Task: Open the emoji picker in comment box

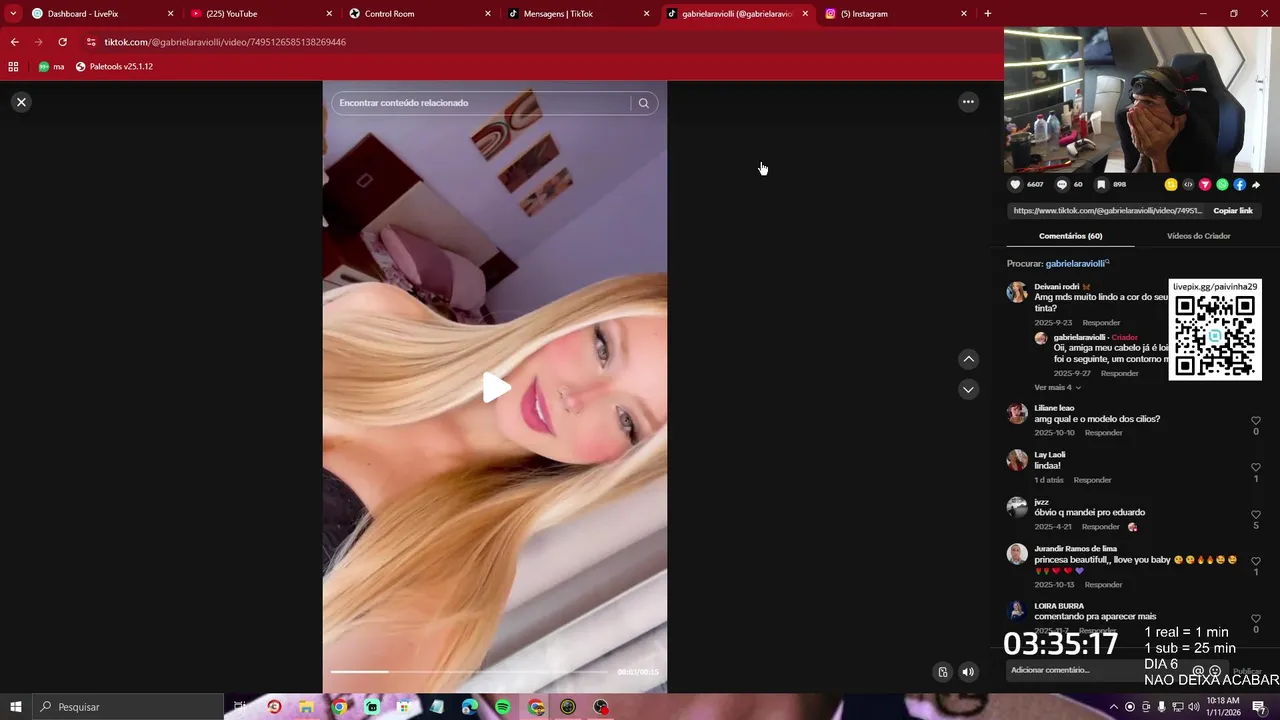Action: [x=1215, y=672]
